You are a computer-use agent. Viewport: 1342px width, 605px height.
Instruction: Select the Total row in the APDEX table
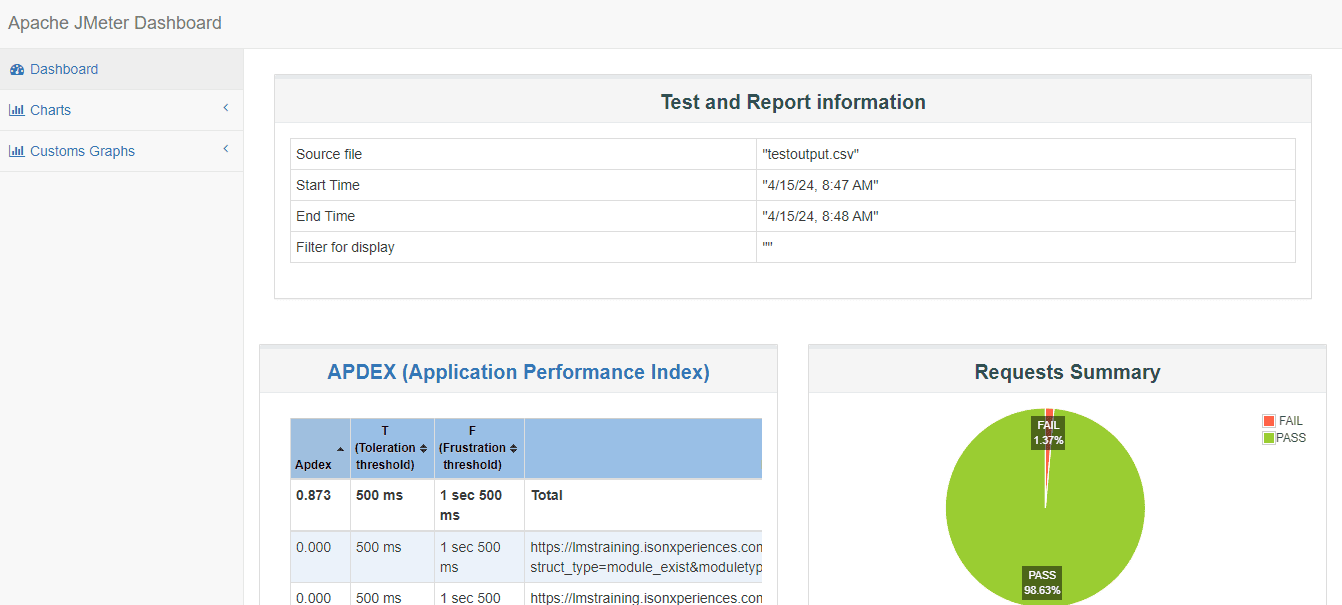(x=547, y=496)
